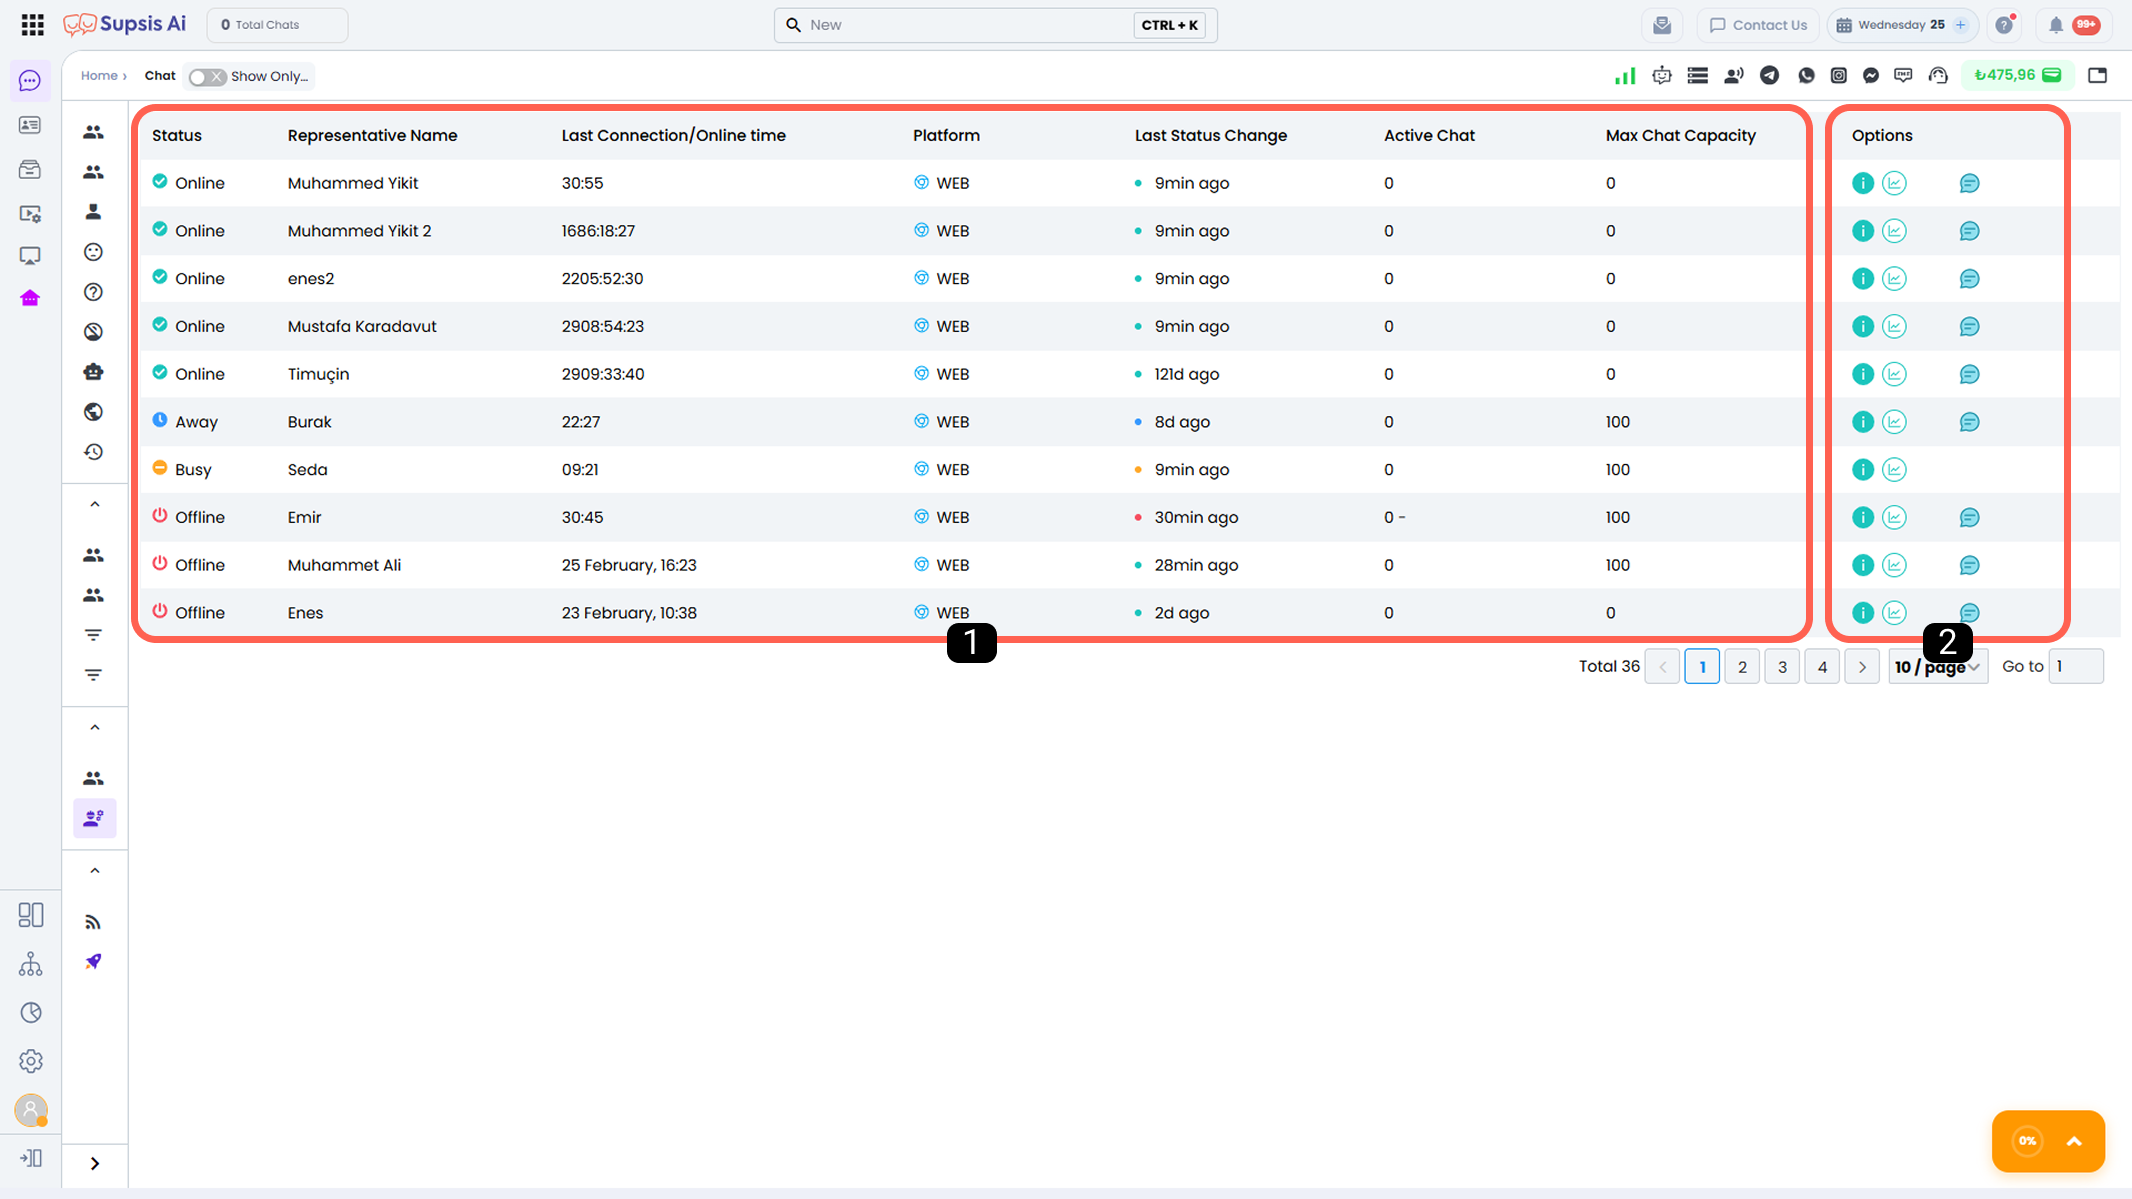Viewport: 2132px width, 1199px height.
Task: Open the question mark submenu icon
Action: 93,292
